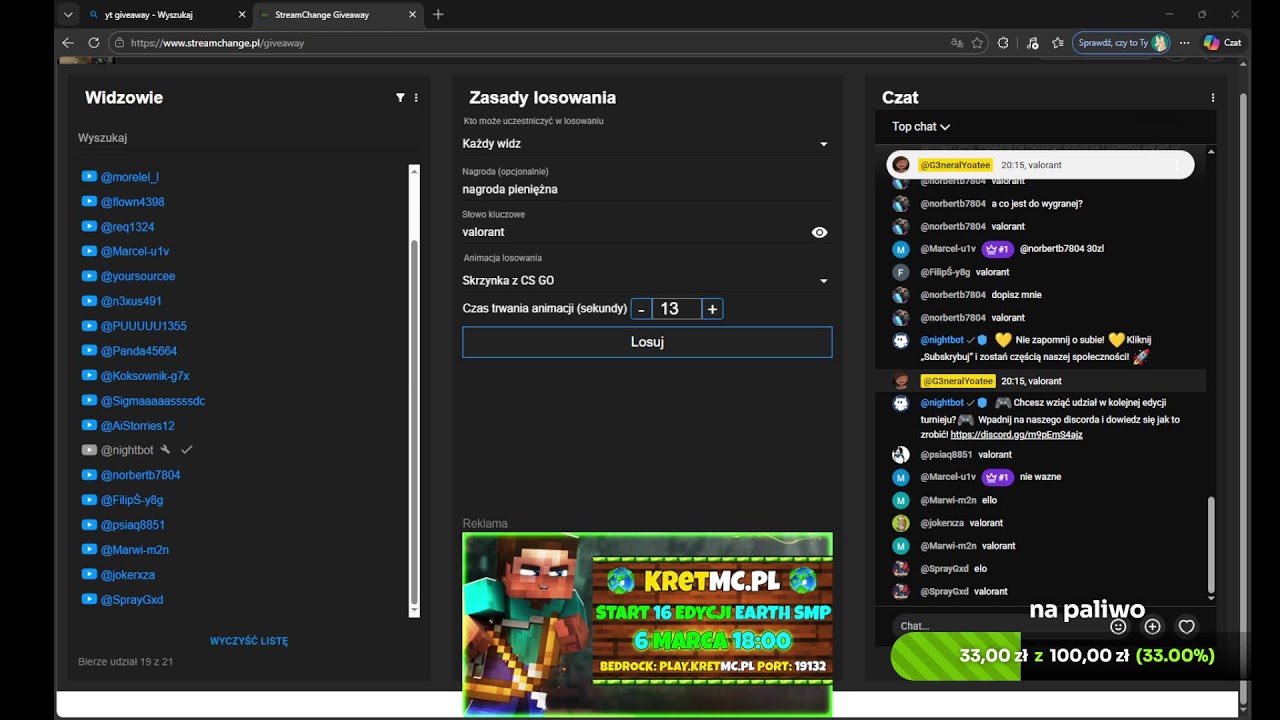Click the Wyszukaj viewer search field
The height and width of the screenshot is (720, 1280).
click(x=249, y=138)
